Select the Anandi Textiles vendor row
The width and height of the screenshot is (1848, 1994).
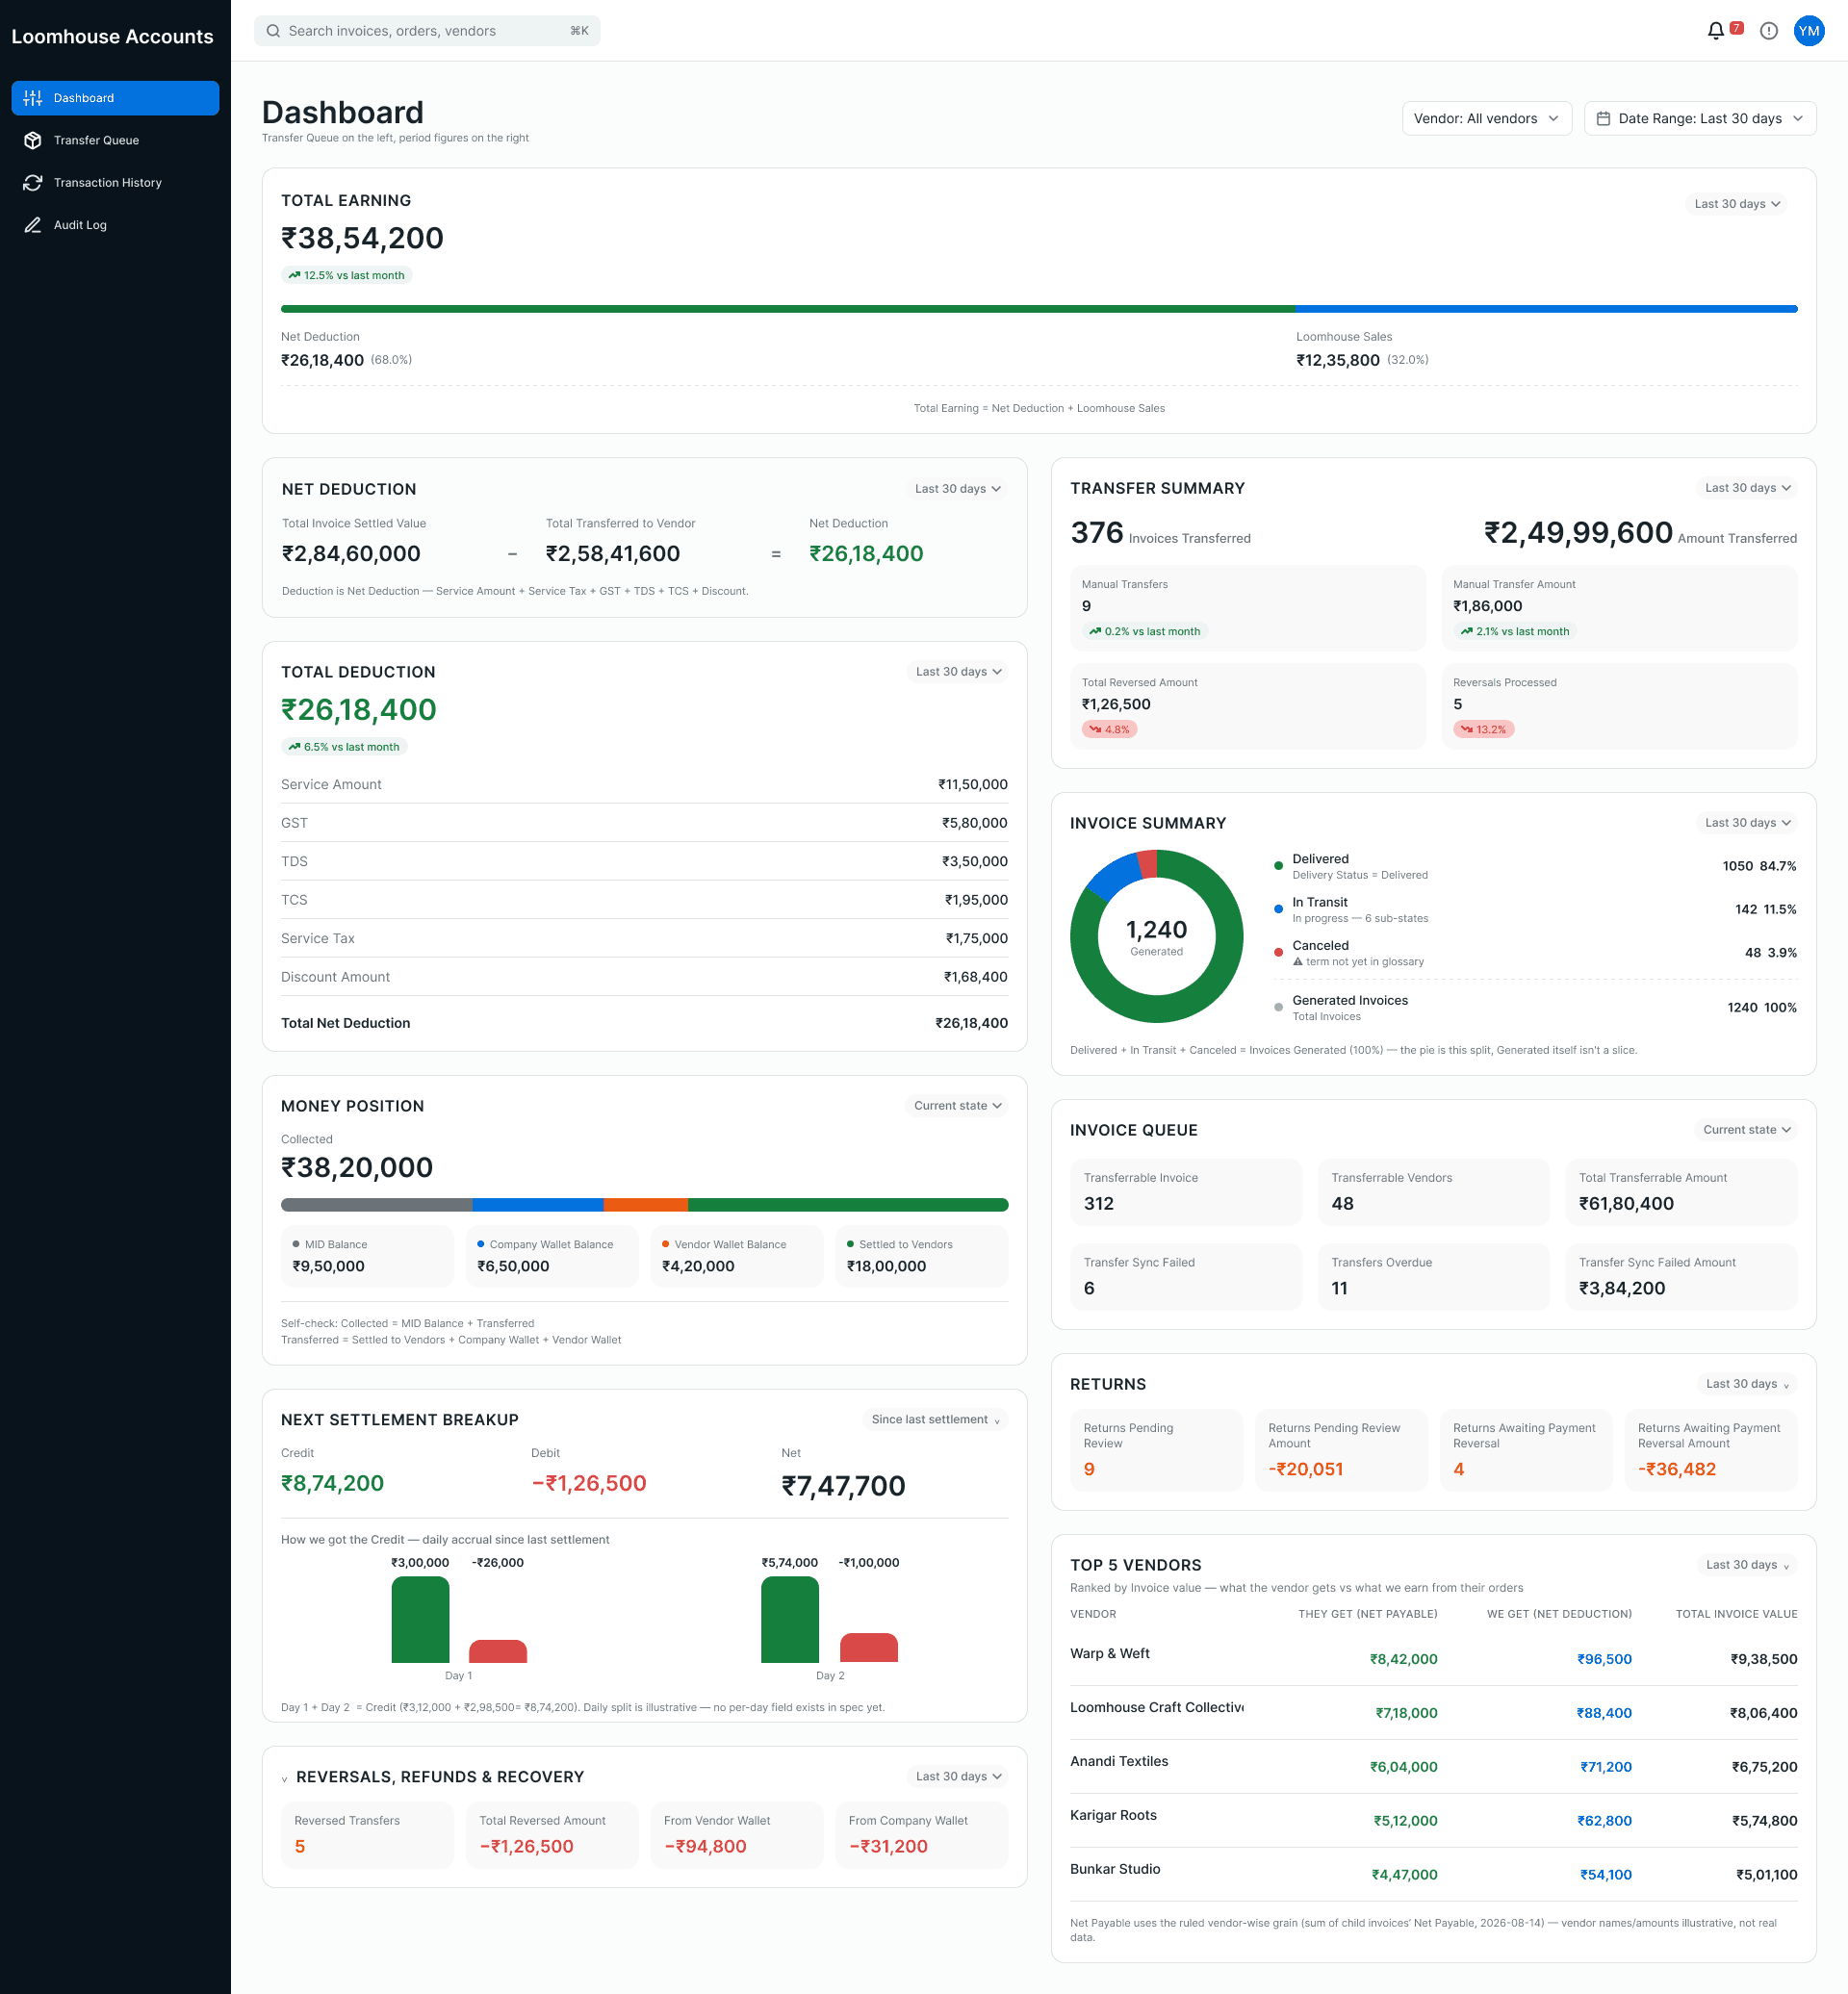1433,1766
